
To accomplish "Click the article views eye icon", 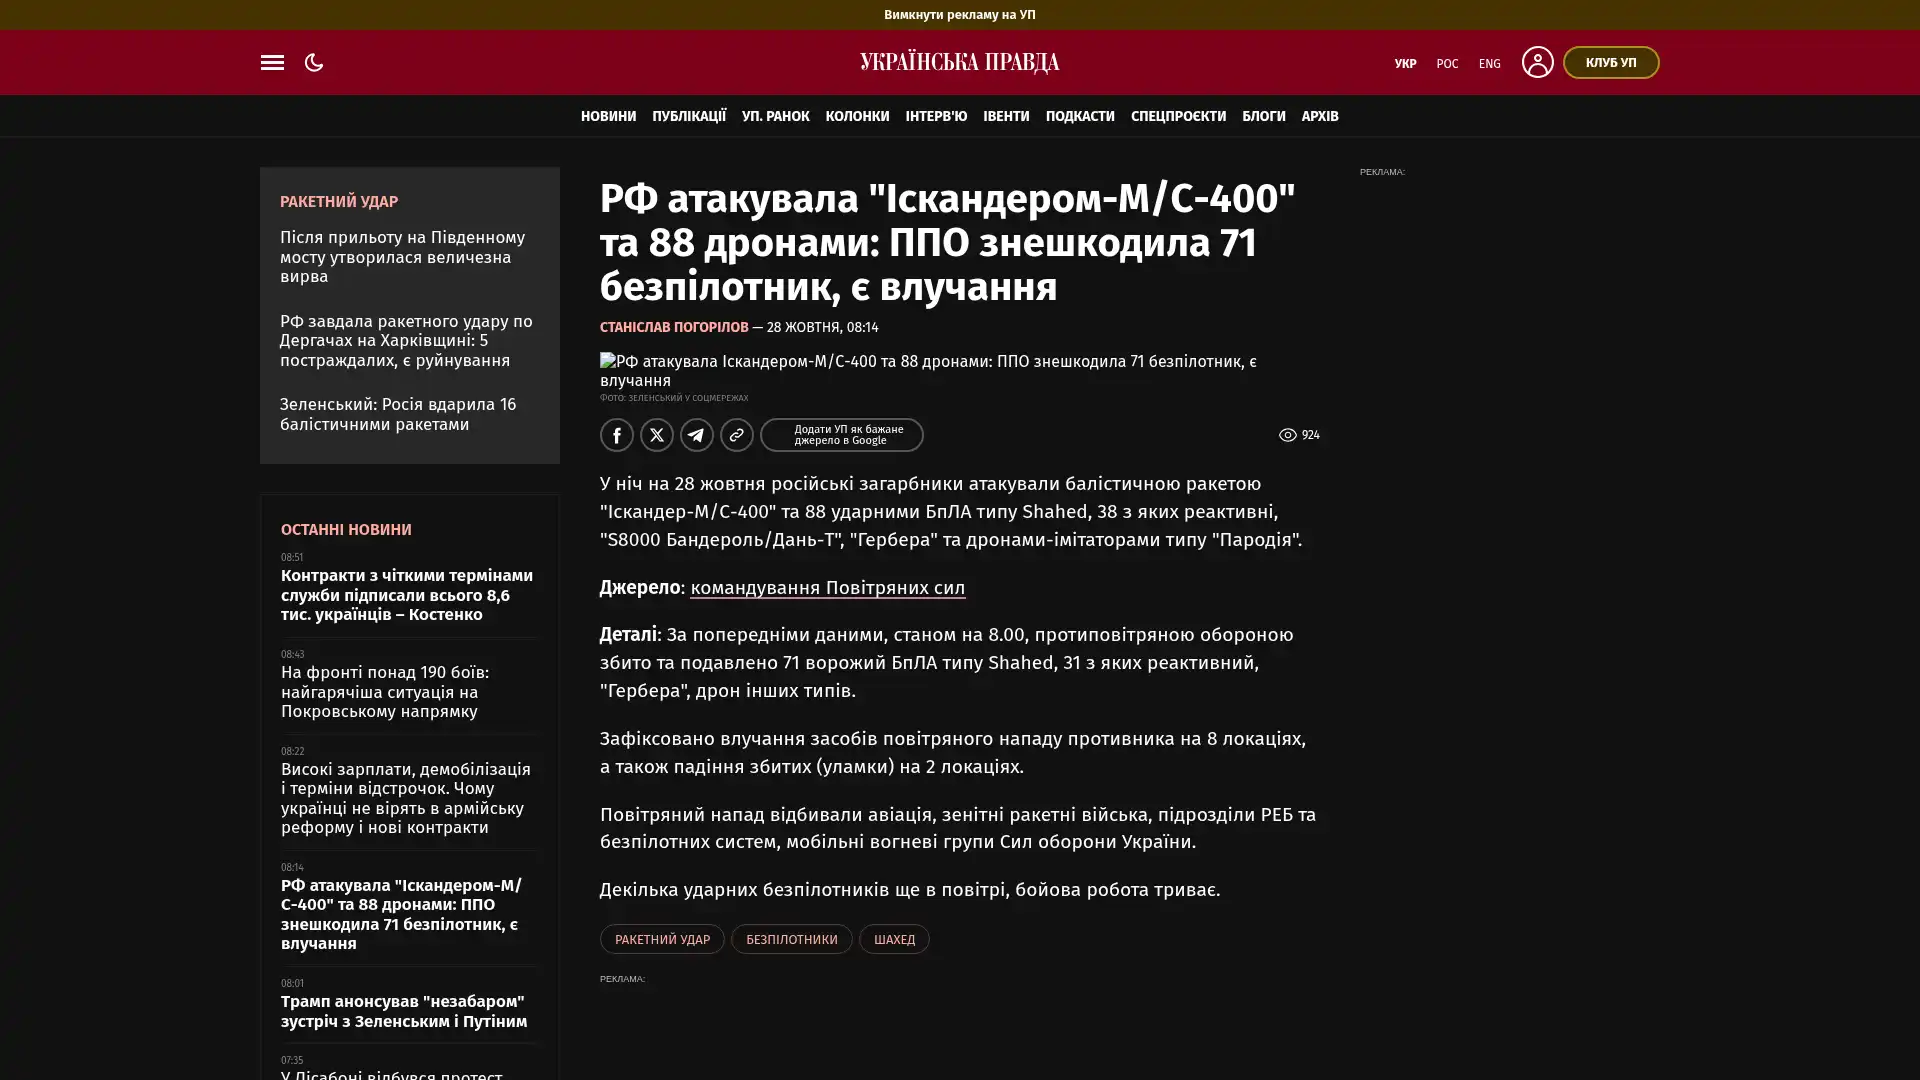I will pos(1288,435).
